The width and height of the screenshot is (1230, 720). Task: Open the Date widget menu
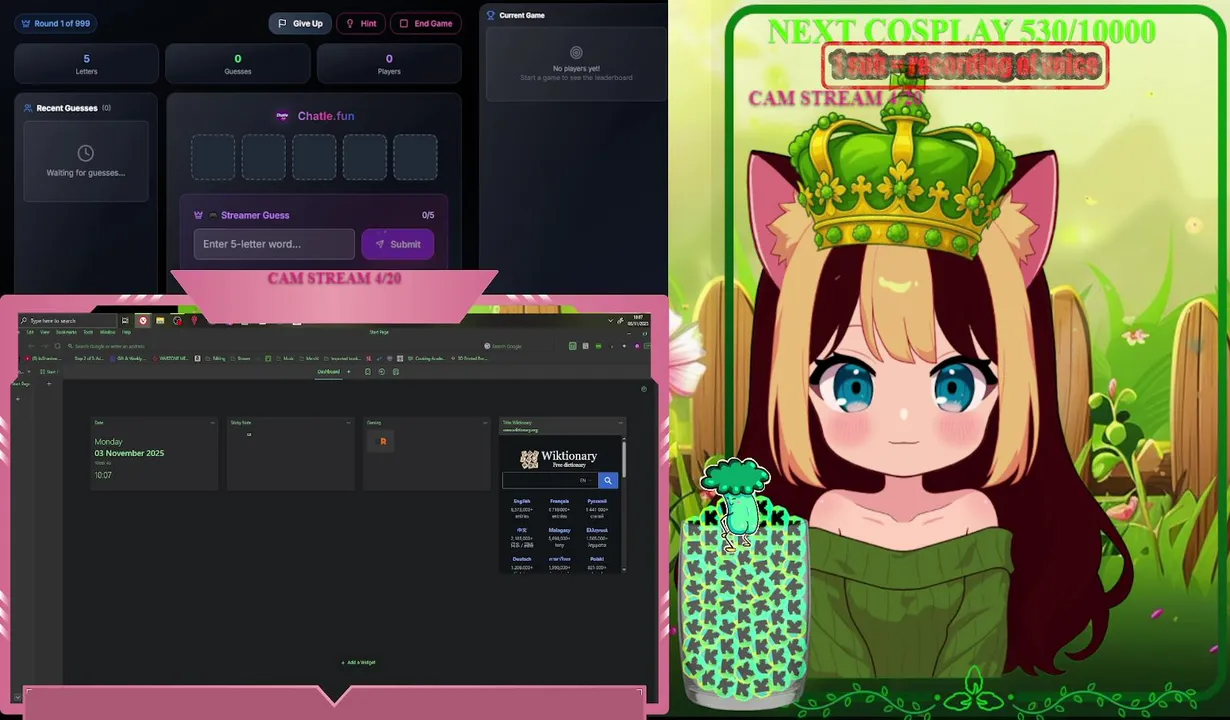tap(212, 423)
